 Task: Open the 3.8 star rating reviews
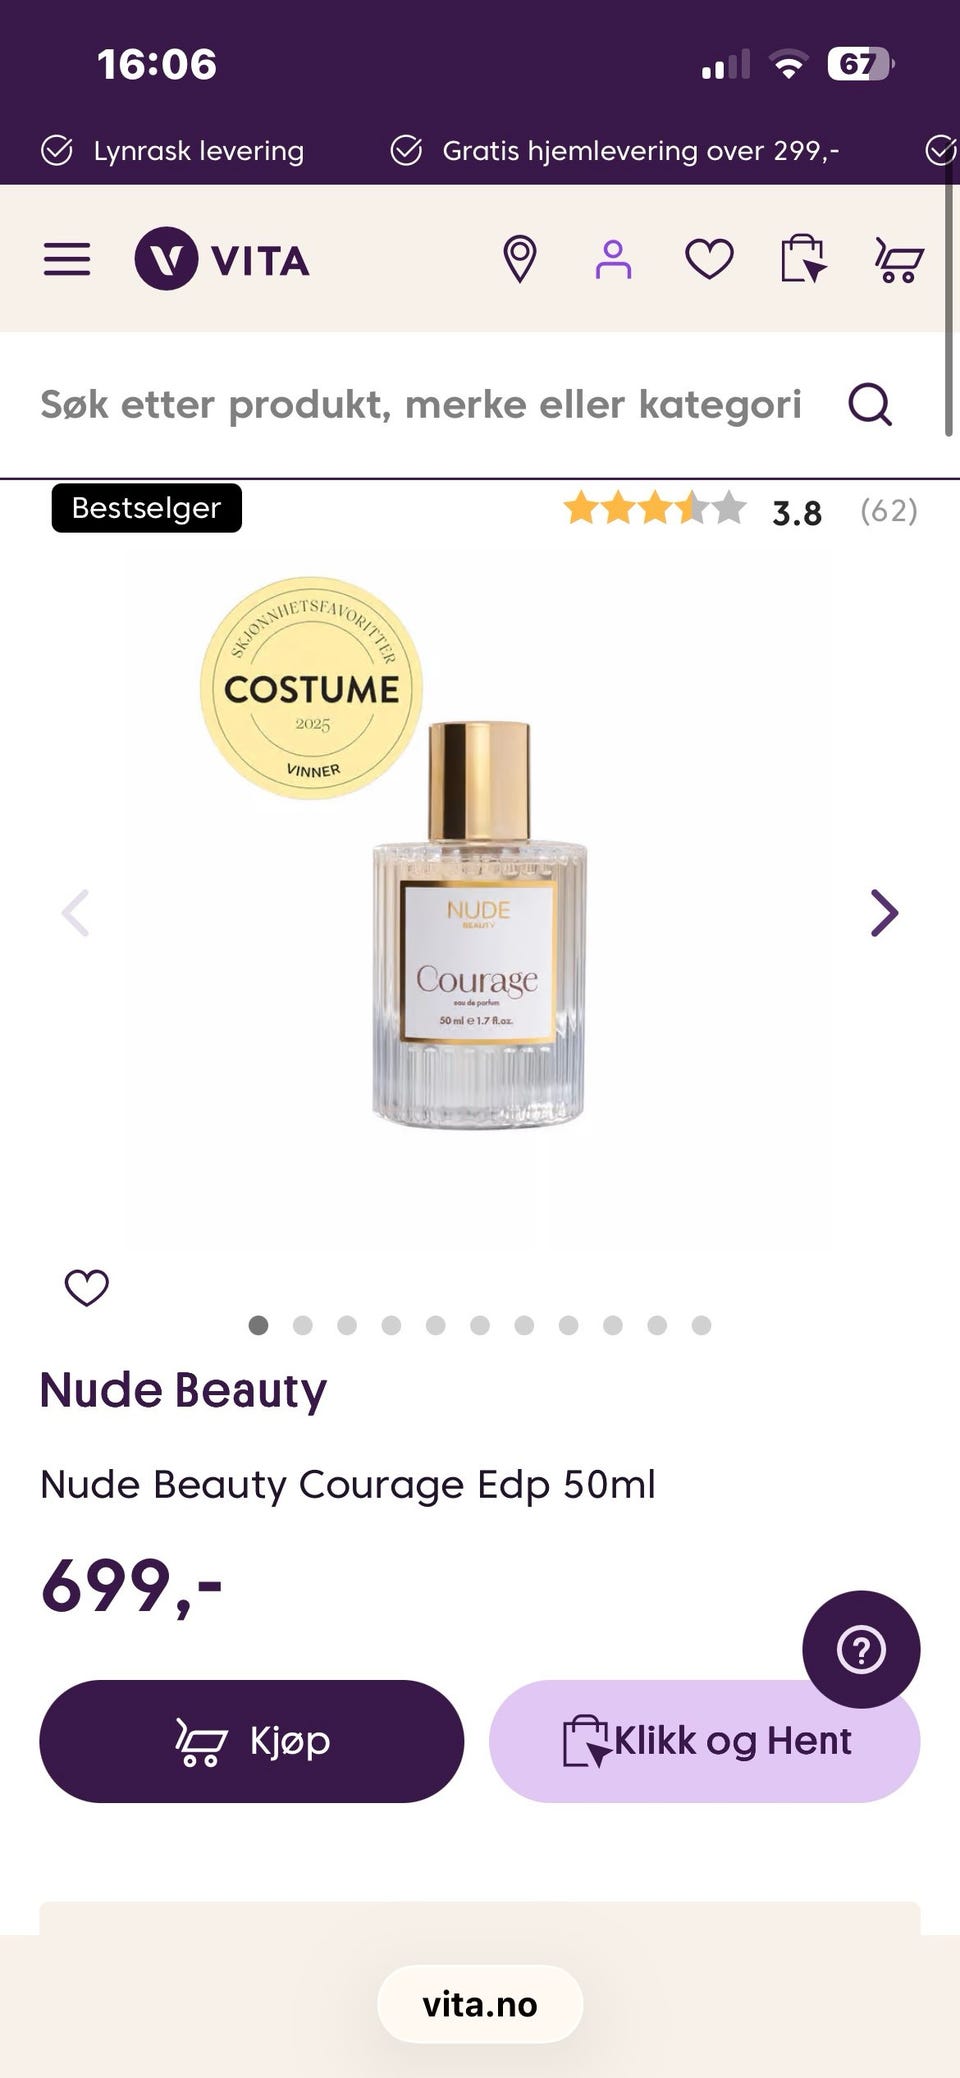coord(740,510)
